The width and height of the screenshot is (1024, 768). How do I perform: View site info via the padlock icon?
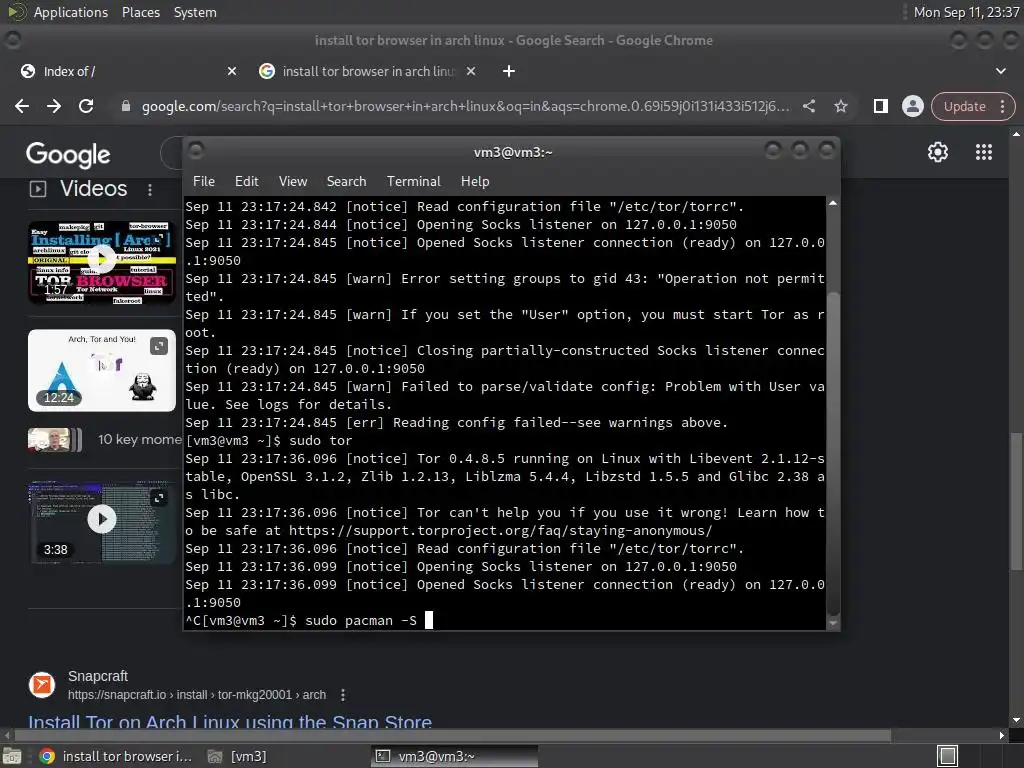(x=125, y=106)
